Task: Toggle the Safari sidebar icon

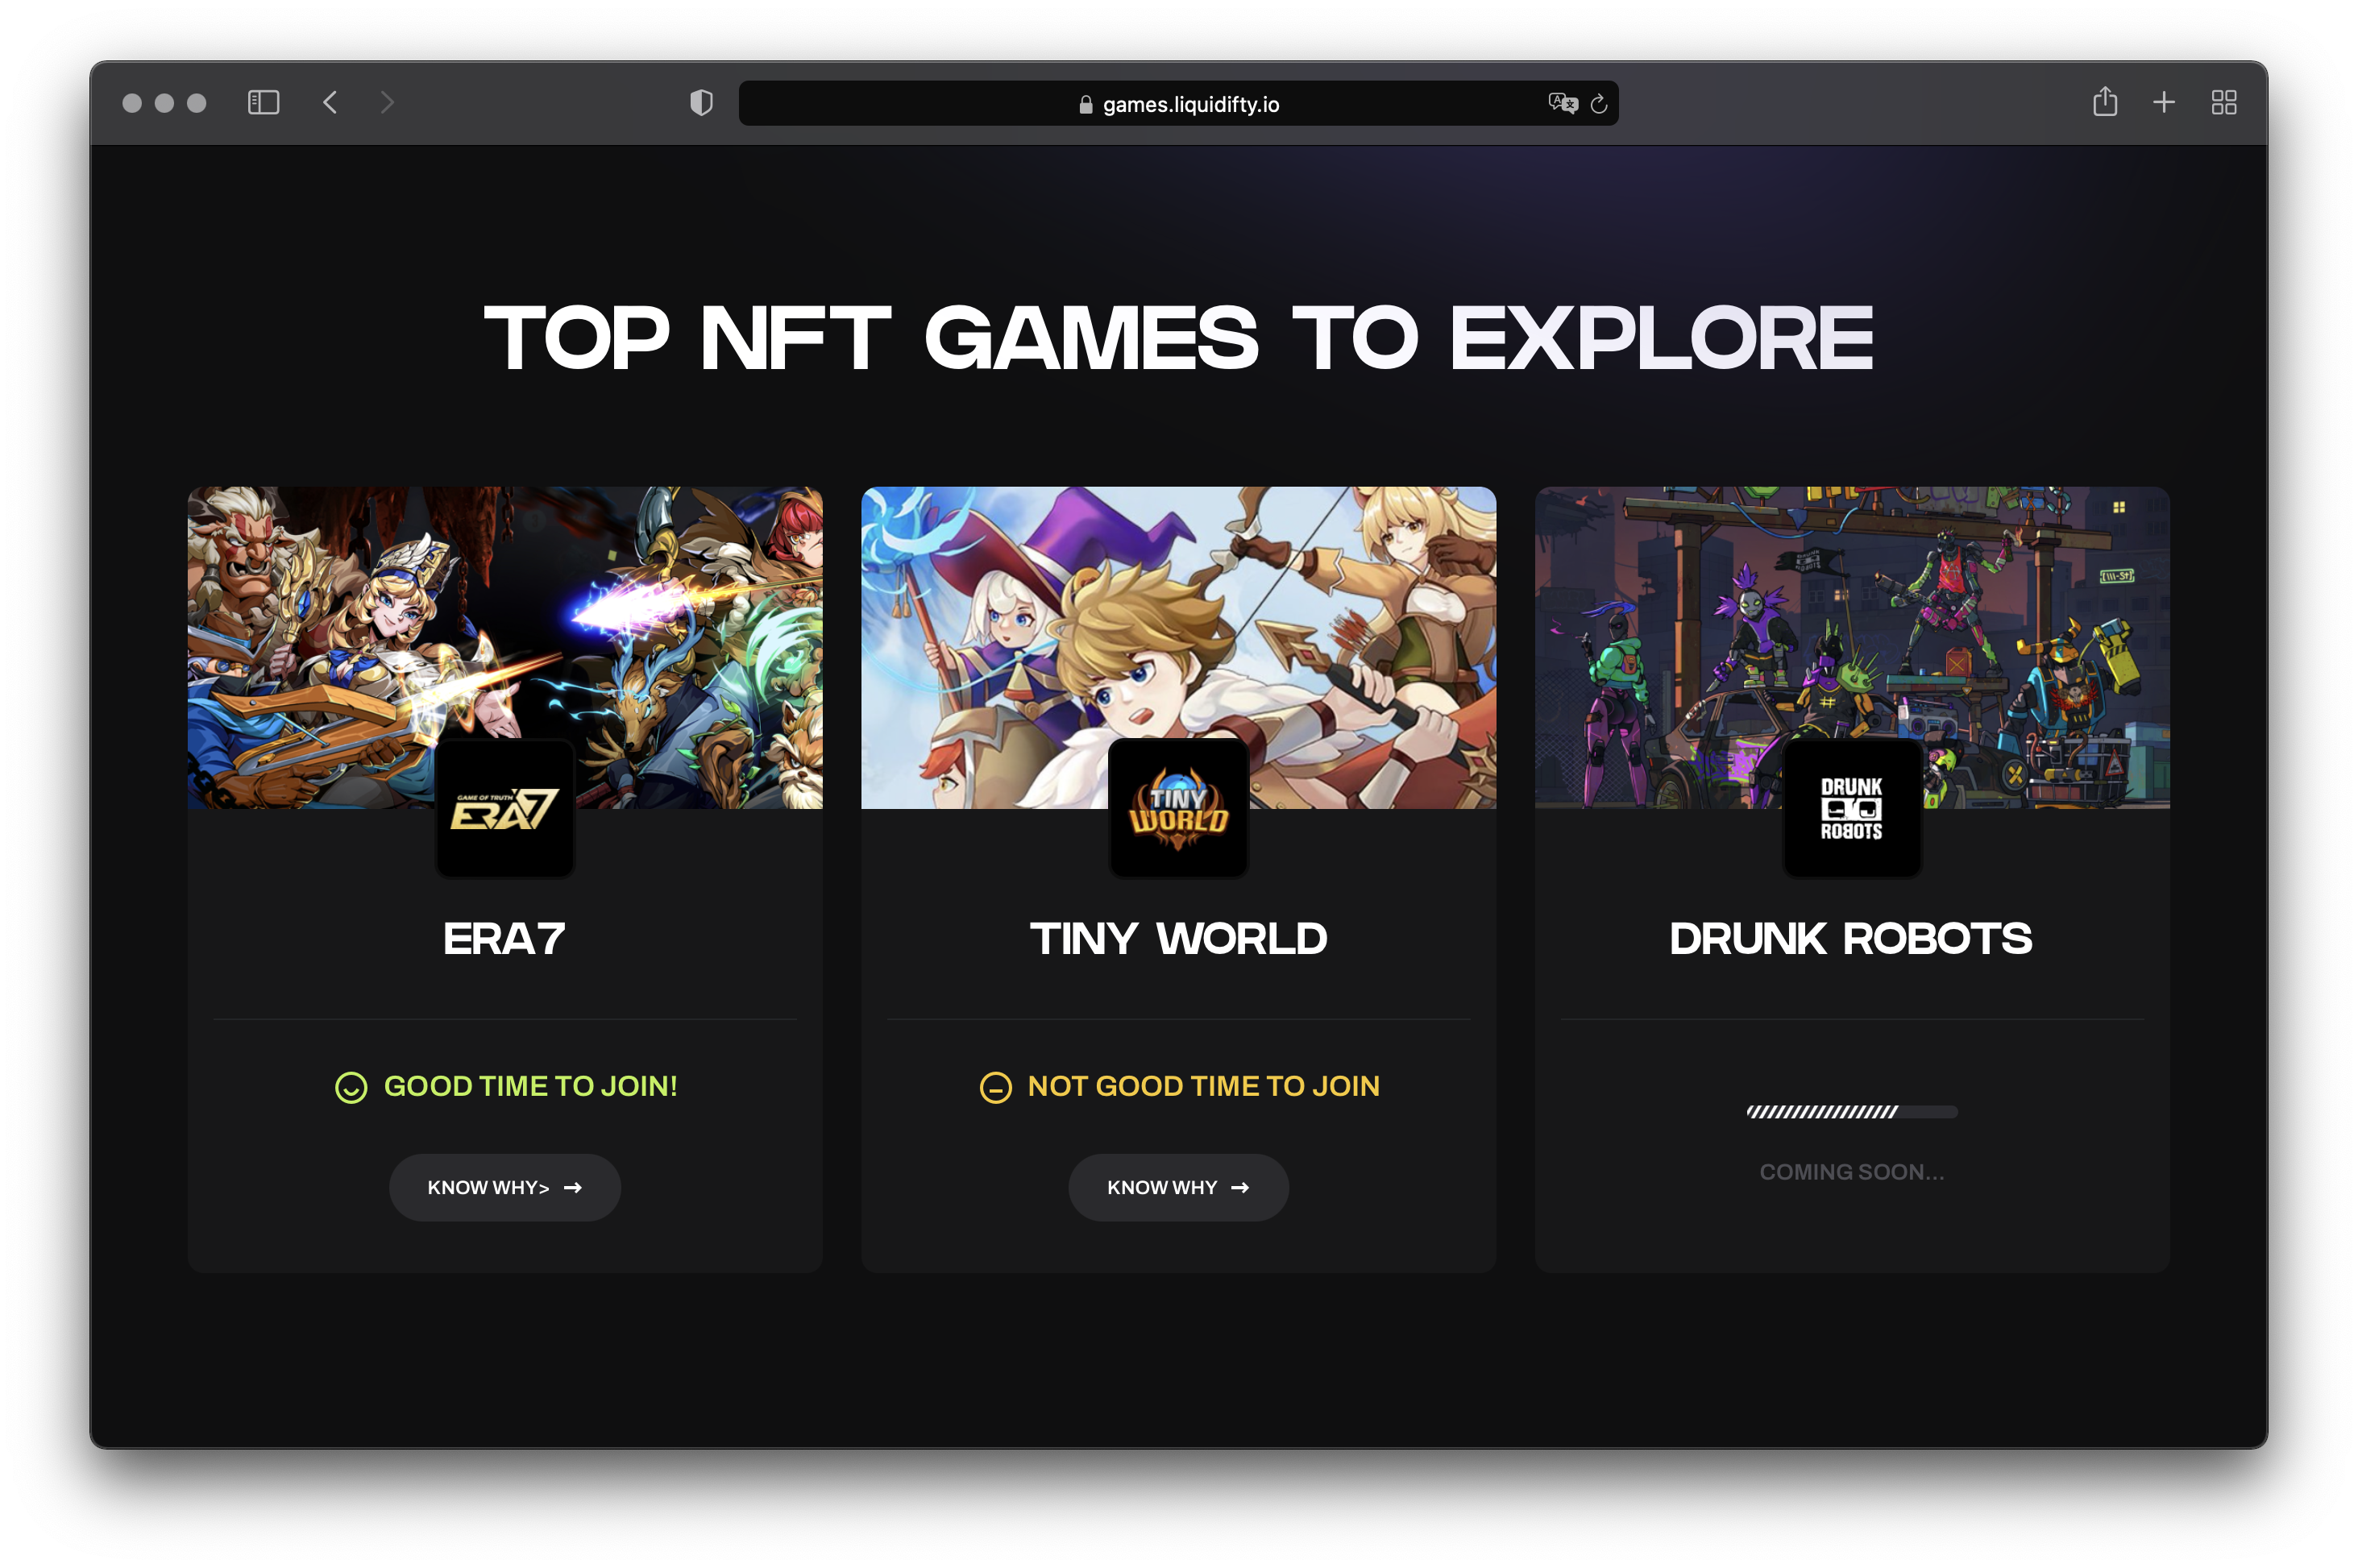Action: tap(263, 103)
